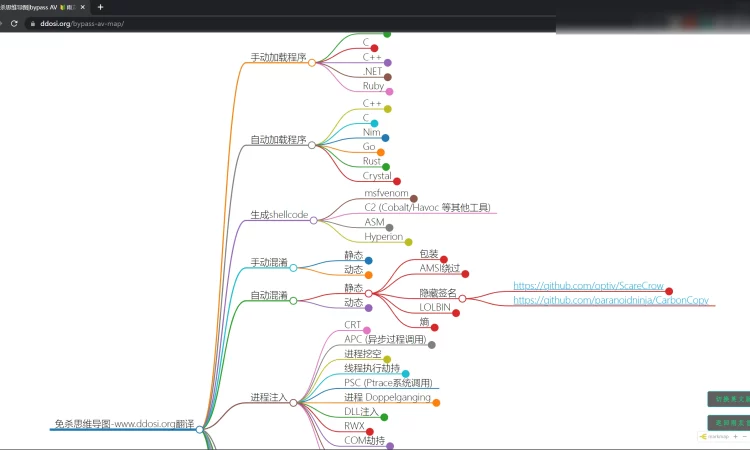Expand the red dot next to 包装
Screen dimensions: 750x450
click(x=444, y=260)
